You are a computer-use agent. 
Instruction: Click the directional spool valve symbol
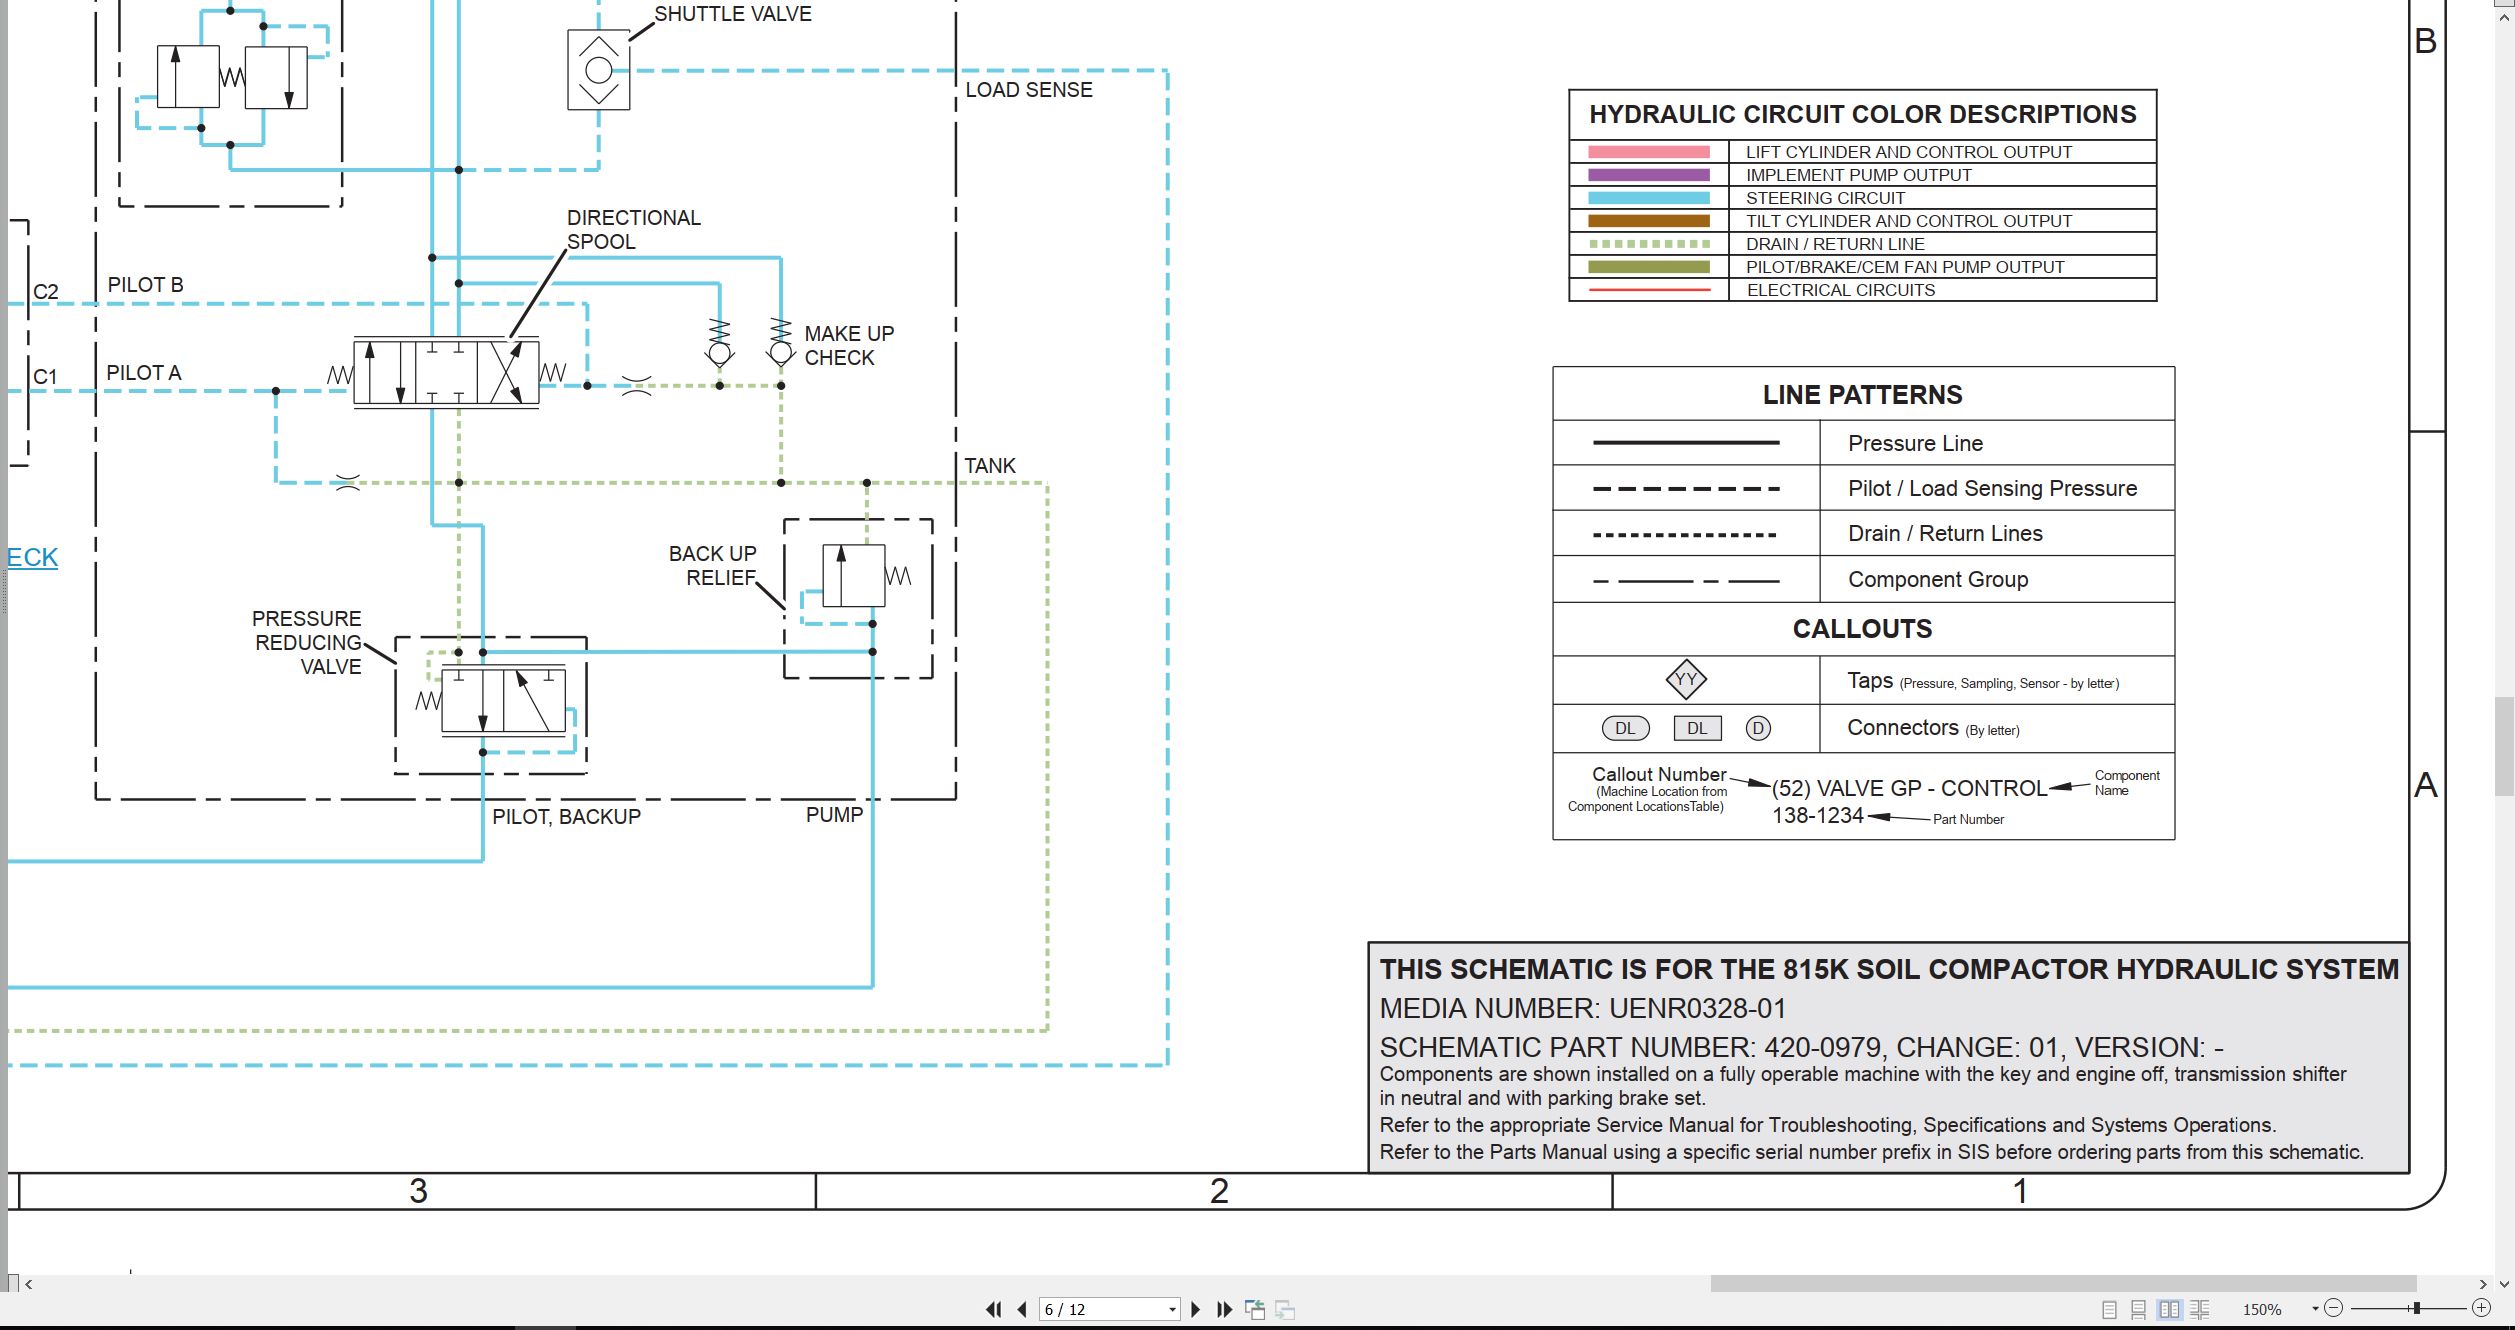[446, 373]
